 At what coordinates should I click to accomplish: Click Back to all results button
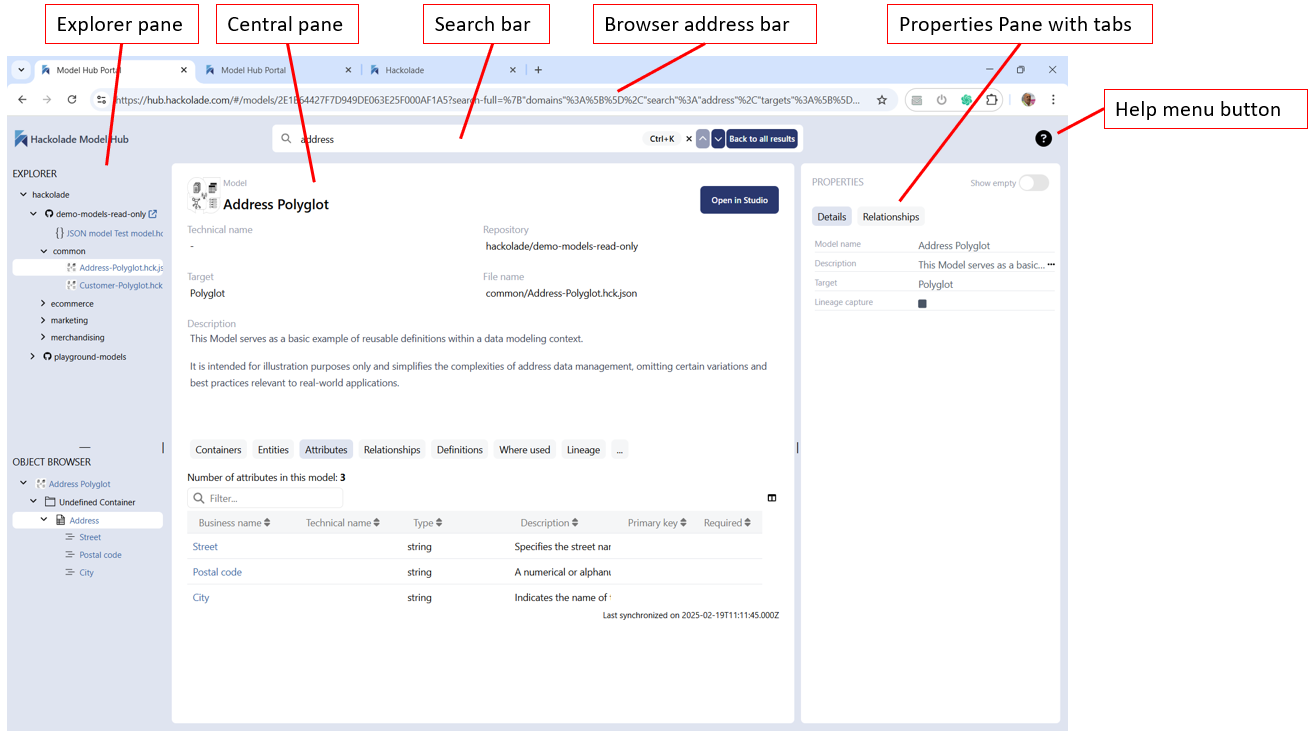[x=762, y=139]
